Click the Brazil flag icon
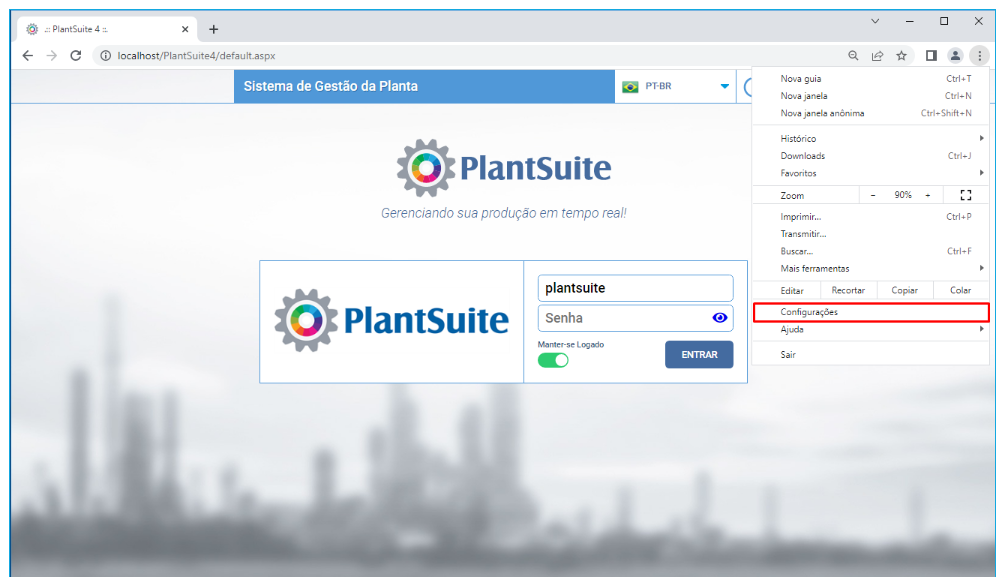 (x=630, y=86)
